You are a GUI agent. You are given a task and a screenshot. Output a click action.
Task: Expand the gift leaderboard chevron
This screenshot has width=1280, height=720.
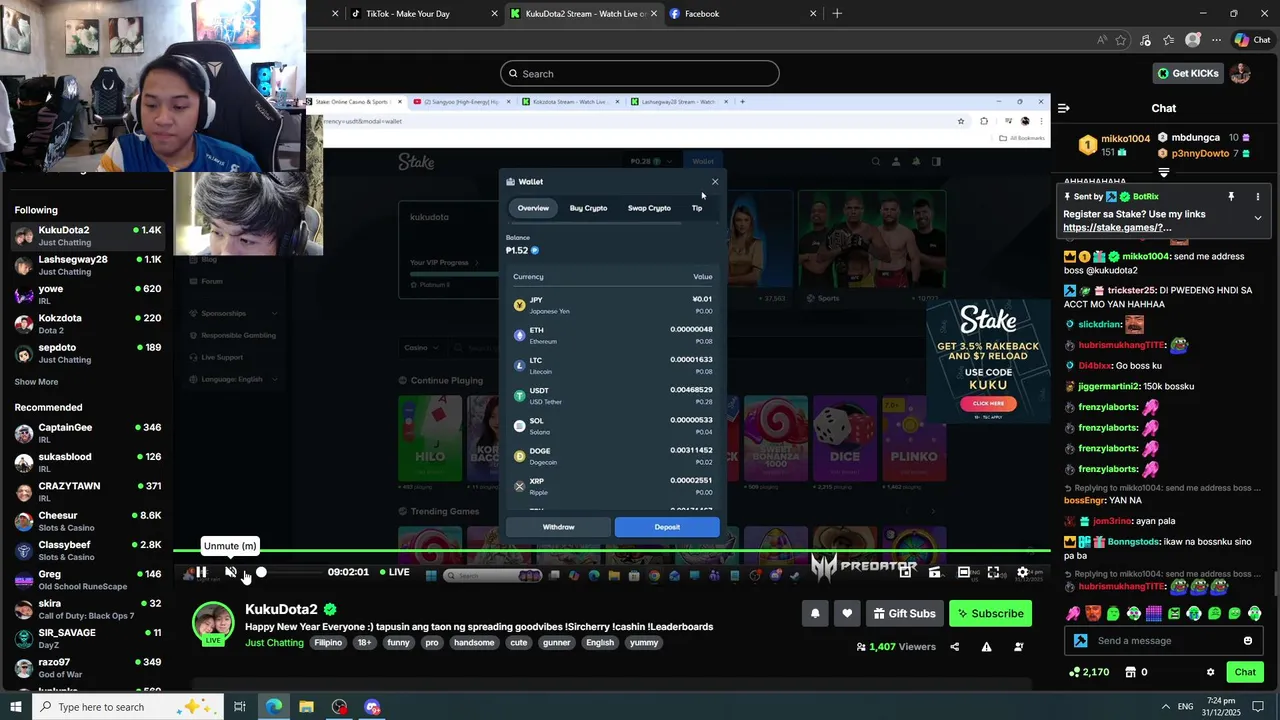1163,172
